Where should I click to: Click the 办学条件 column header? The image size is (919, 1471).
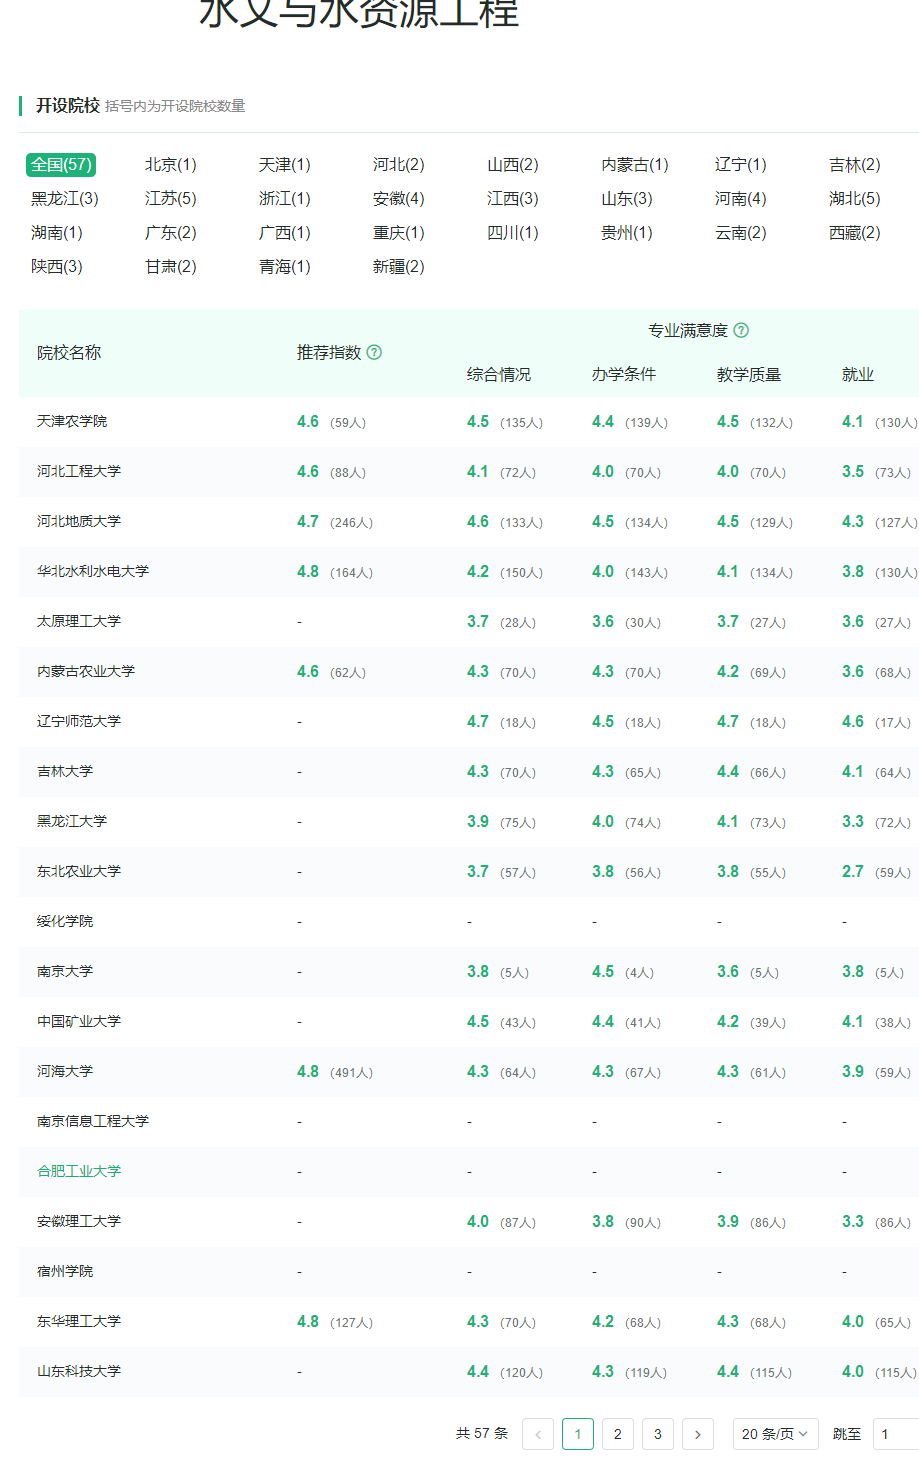(x=624, y=374)
